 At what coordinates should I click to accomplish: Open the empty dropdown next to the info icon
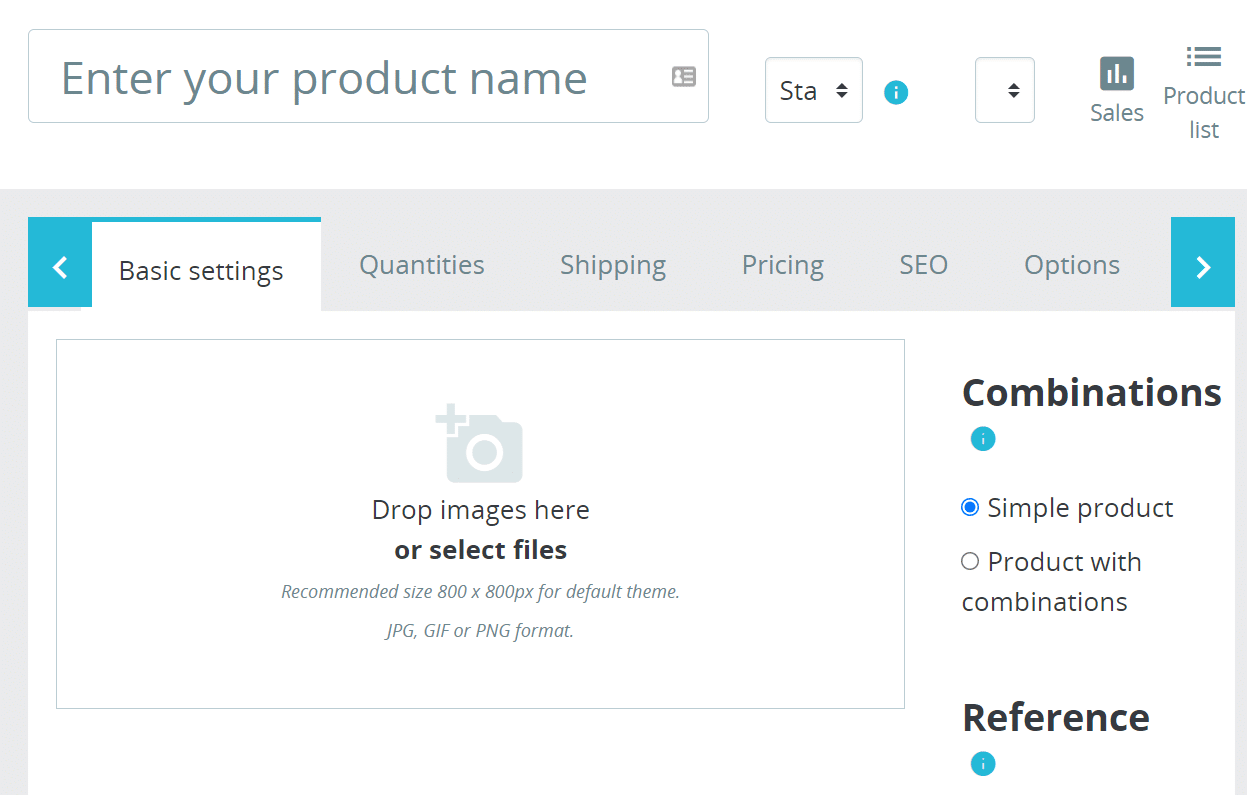(x=1004, y=90)
